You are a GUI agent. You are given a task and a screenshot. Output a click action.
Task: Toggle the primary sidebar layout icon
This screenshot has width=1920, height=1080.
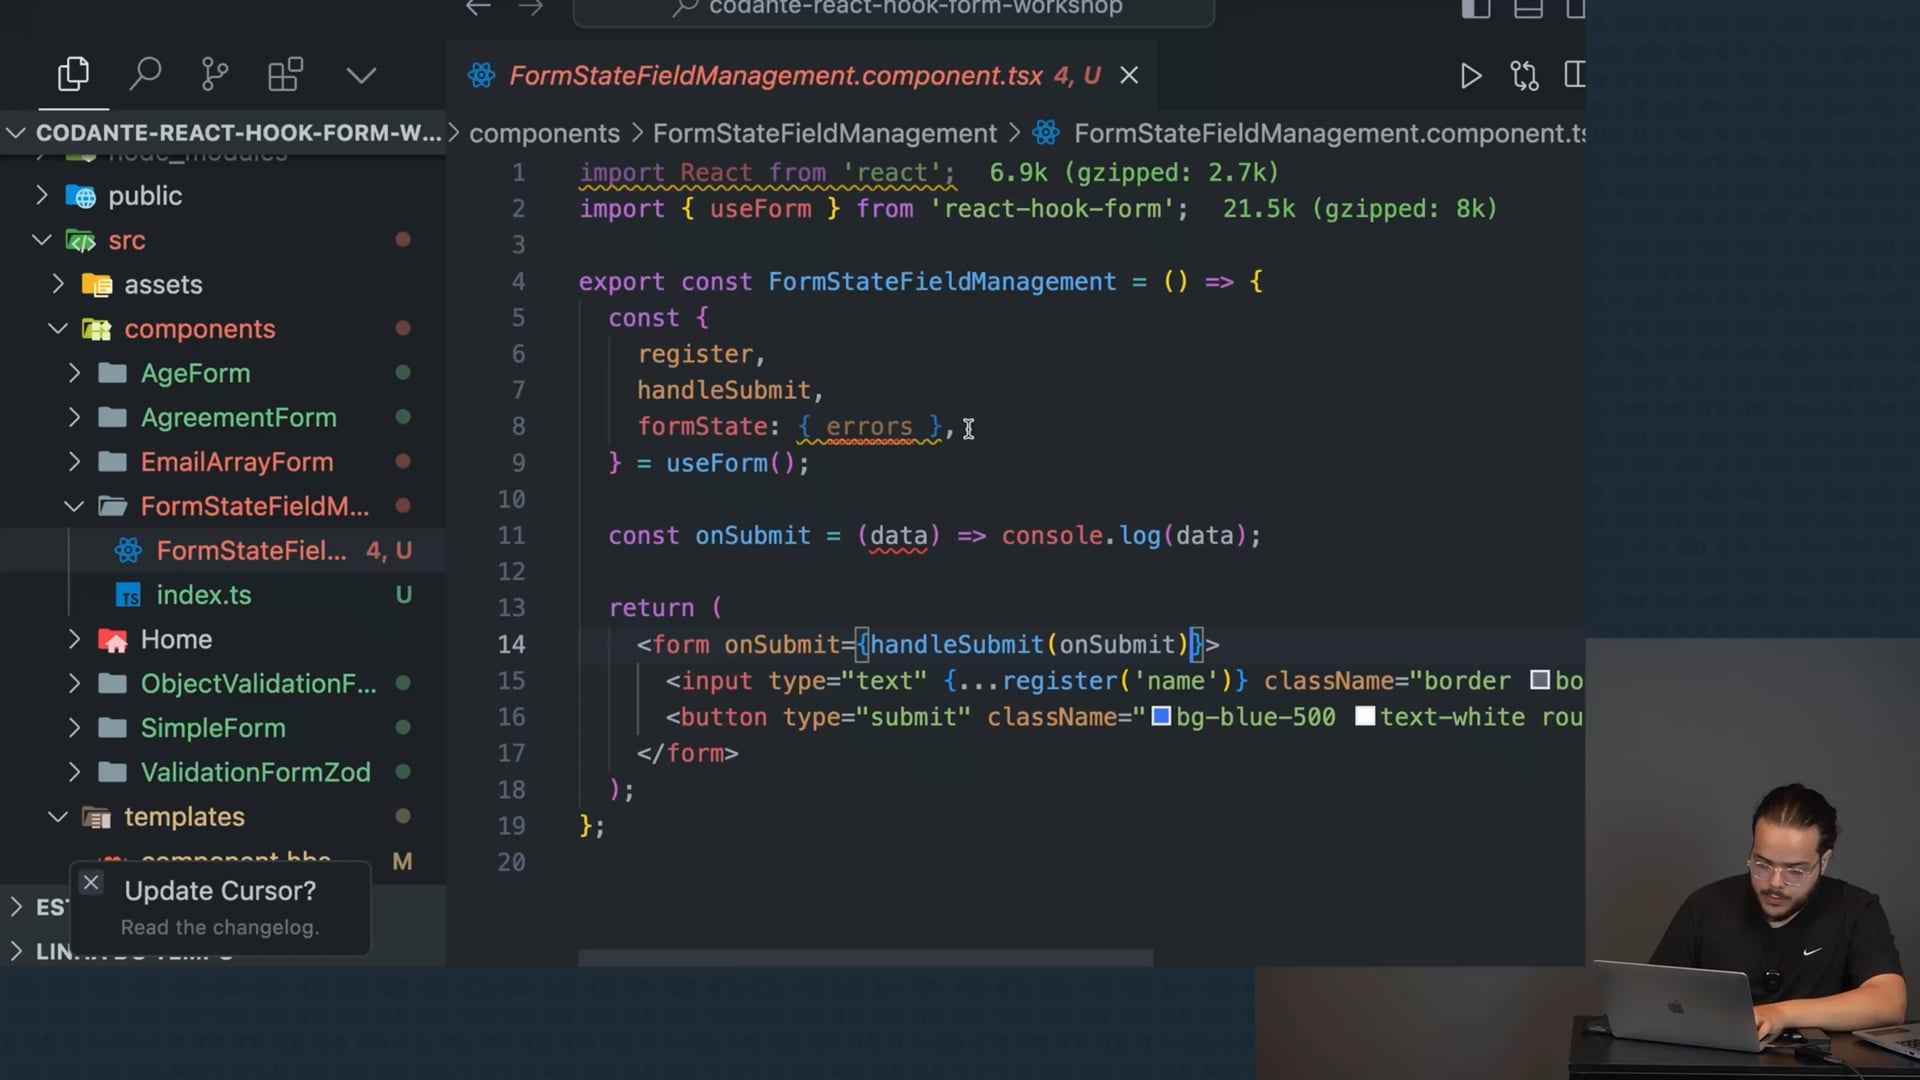(x=1475, y=9)
